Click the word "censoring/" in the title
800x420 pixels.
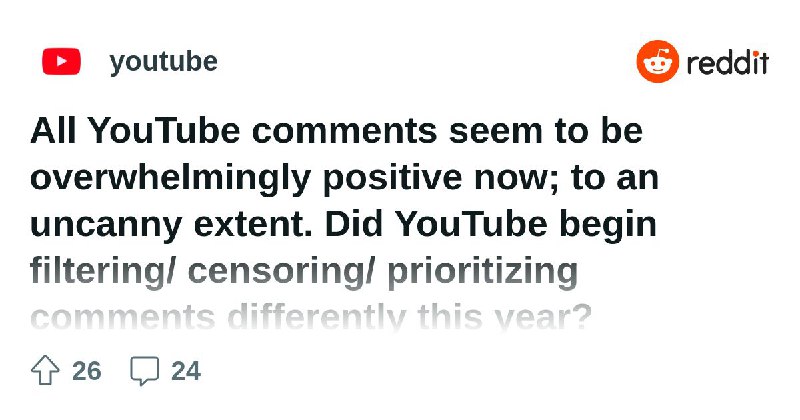pyautogui.click(x=282, y=272)
